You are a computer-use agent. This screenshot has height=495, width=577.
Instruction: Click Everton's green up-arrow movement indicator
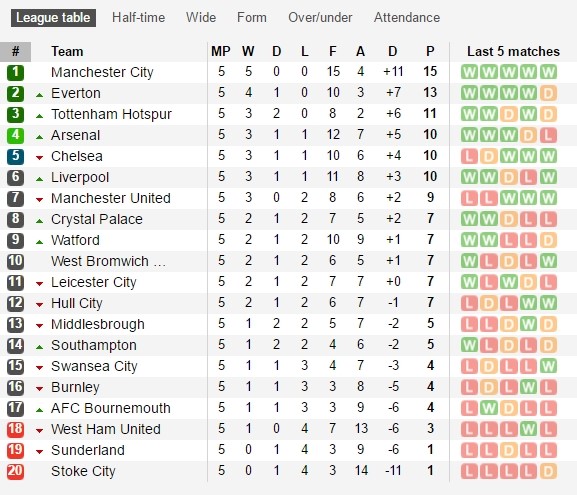pos(40,95)
